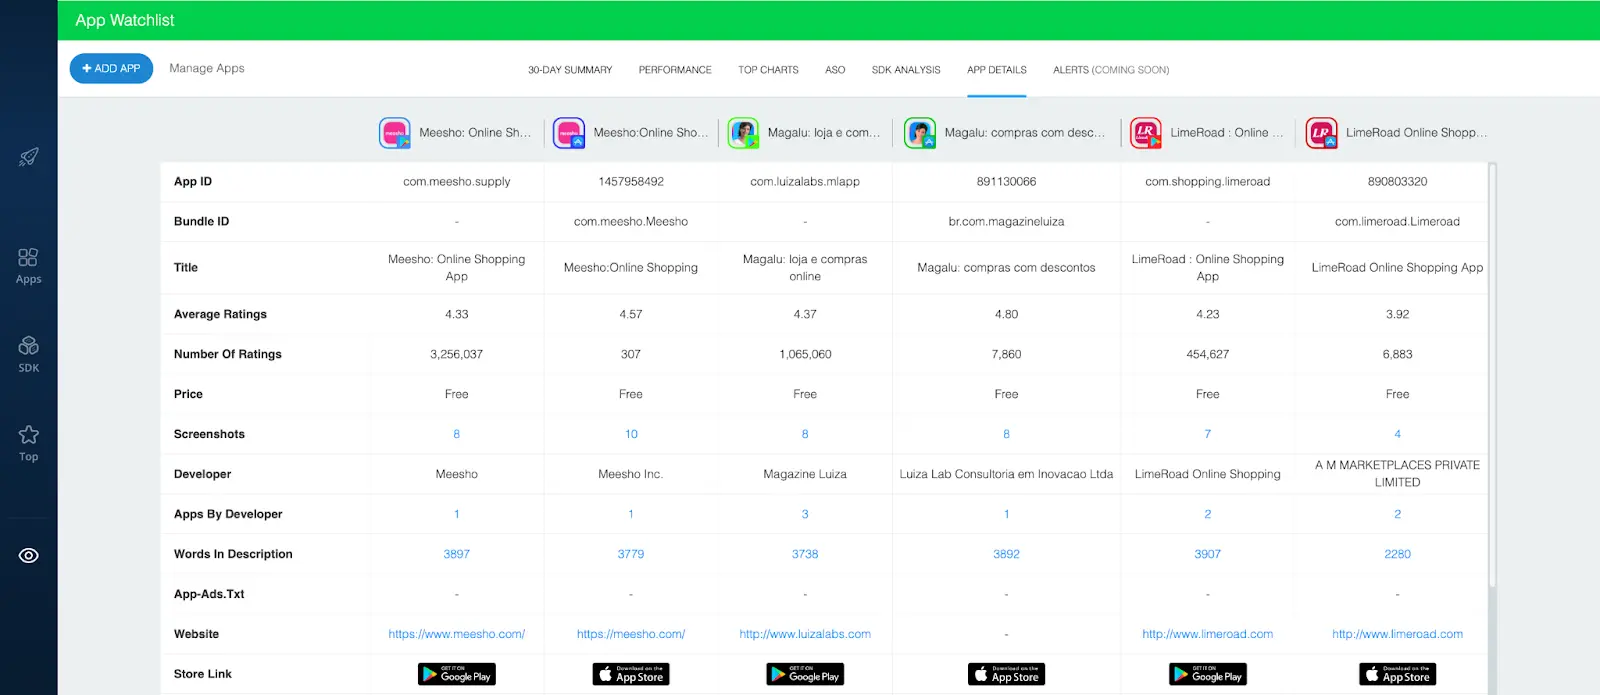Click words in description 2280
Image resolution: width=1600 pixels, height=695 pixels.
click(x=1397, y=554)
